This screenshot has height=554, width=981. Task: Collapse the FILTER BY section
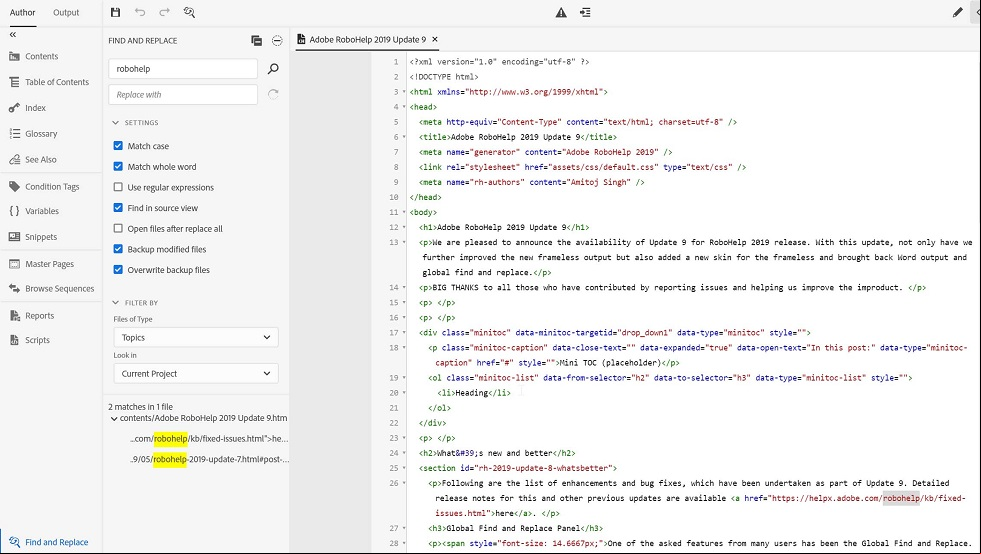point(115,302)
